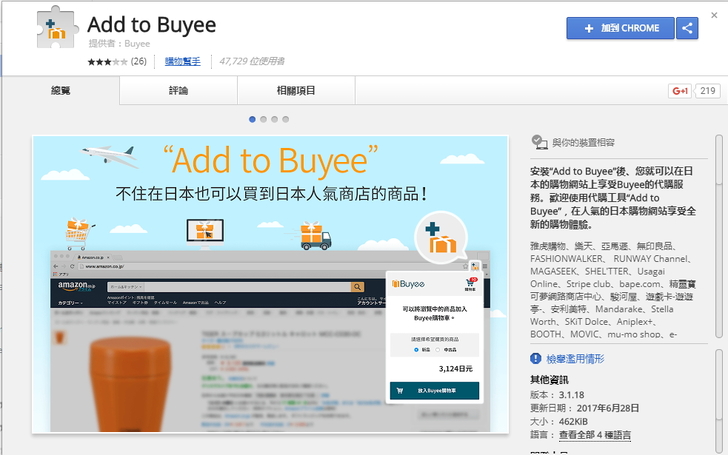Click the 版本： 3.1.18 text

click(x=557, y=395)
